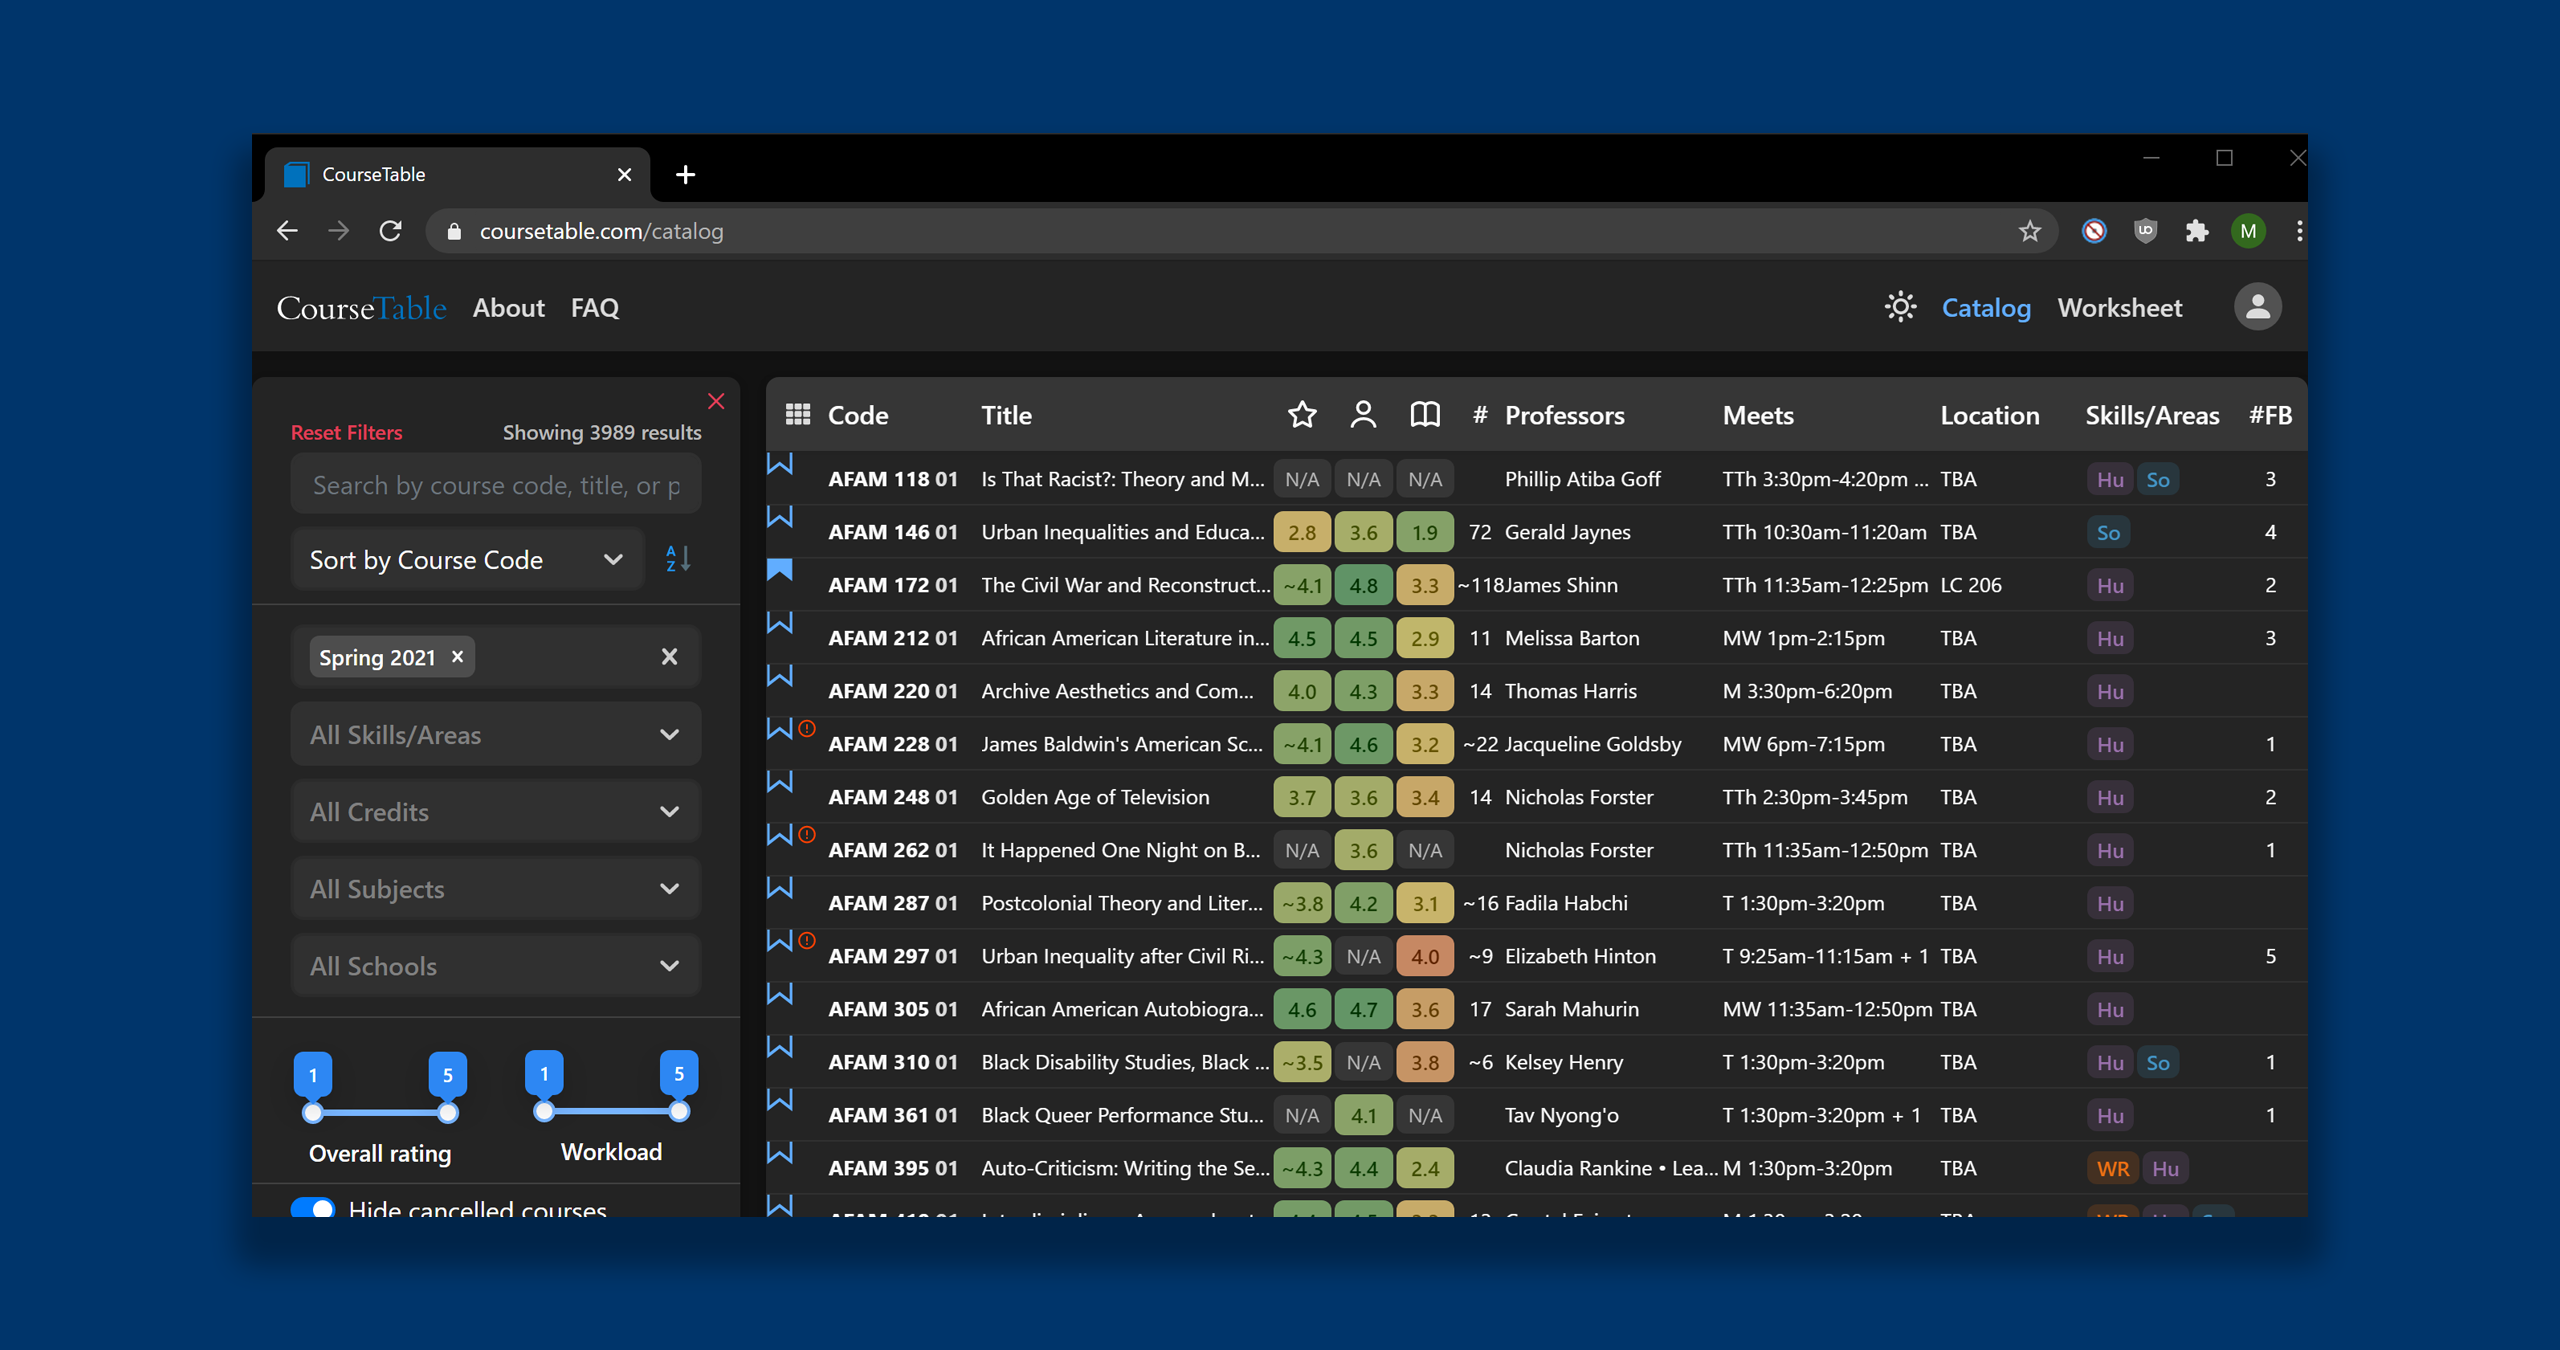The width and height of the screenshot is (2560, 1350).
Task: Click the professor rating person column icon
Action: 1363,415
